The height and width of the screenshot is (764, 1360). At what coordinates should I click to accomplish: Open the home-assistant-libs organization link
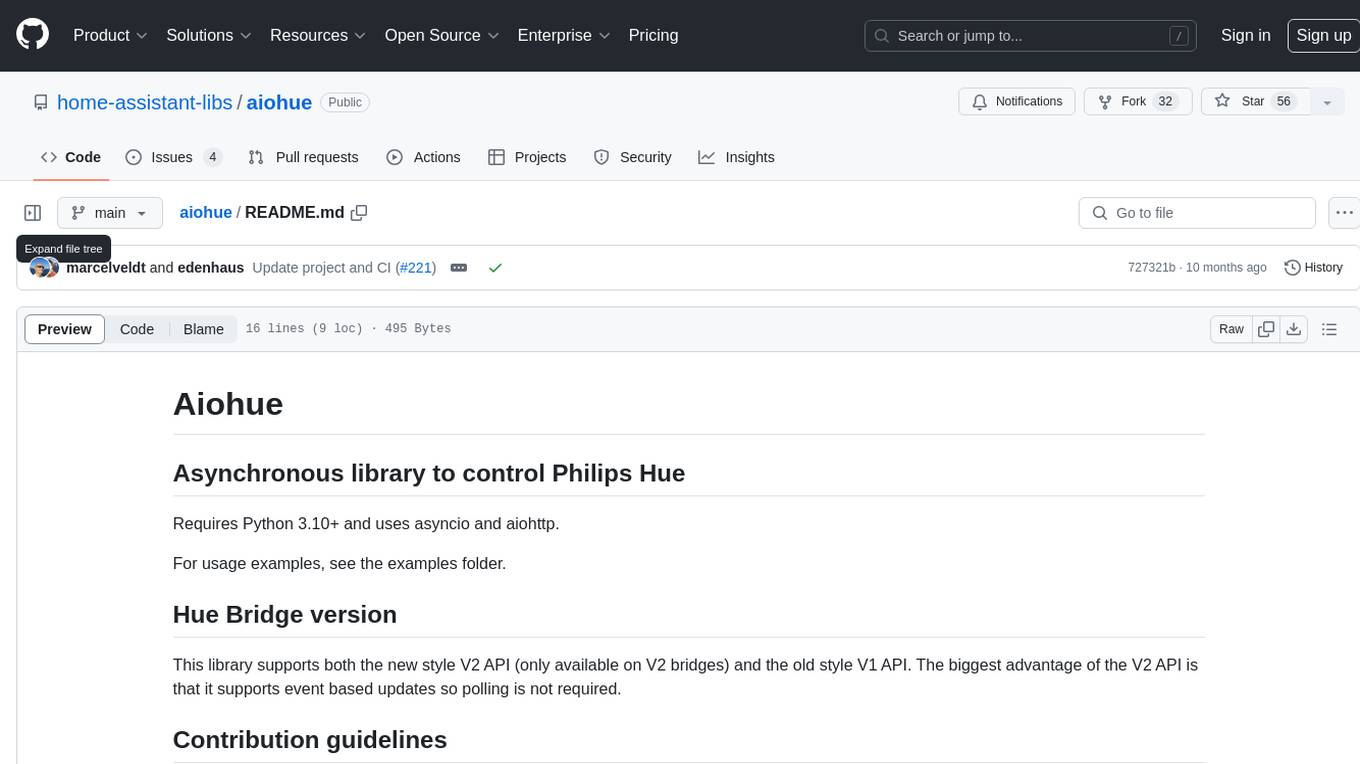(x=144, y=102)
